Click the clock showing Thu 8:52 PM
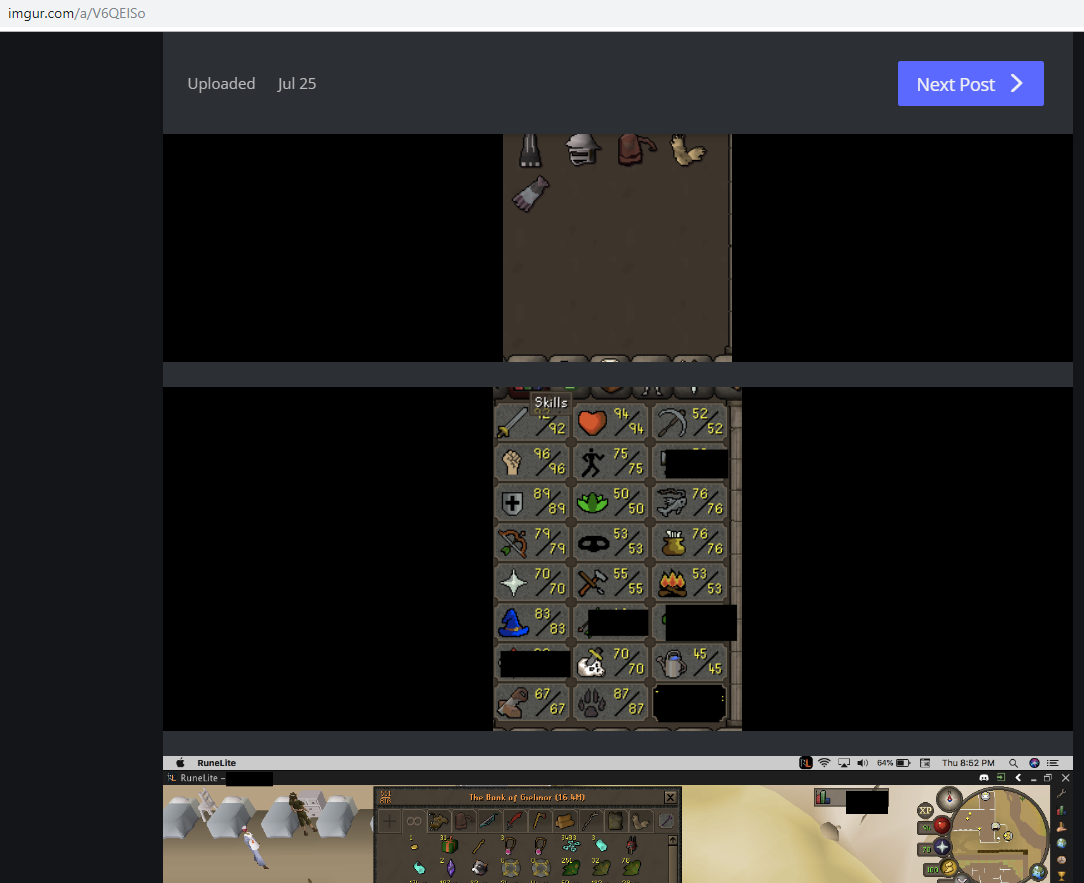Image resolution: width=1084 pixels, height=883 pixels. point(968,763)
